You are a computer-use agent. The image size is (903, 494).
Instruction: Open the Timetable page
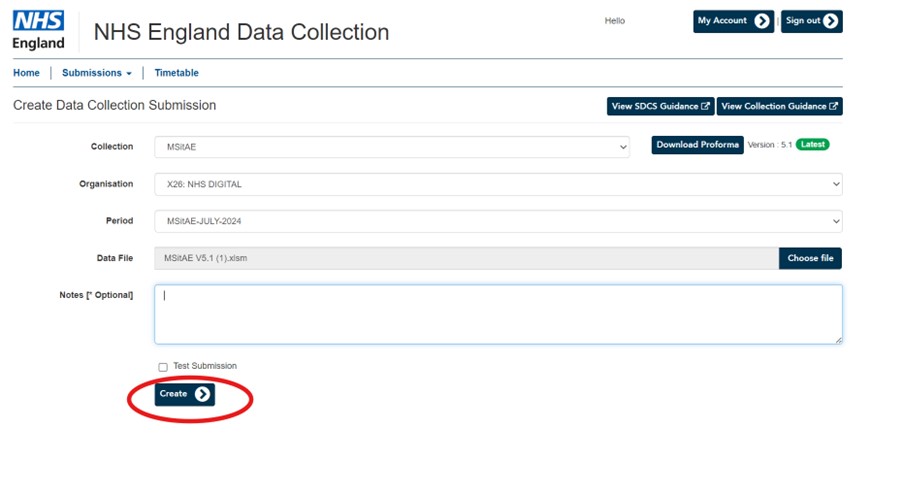pyautogui.click(x=176, y=73)
